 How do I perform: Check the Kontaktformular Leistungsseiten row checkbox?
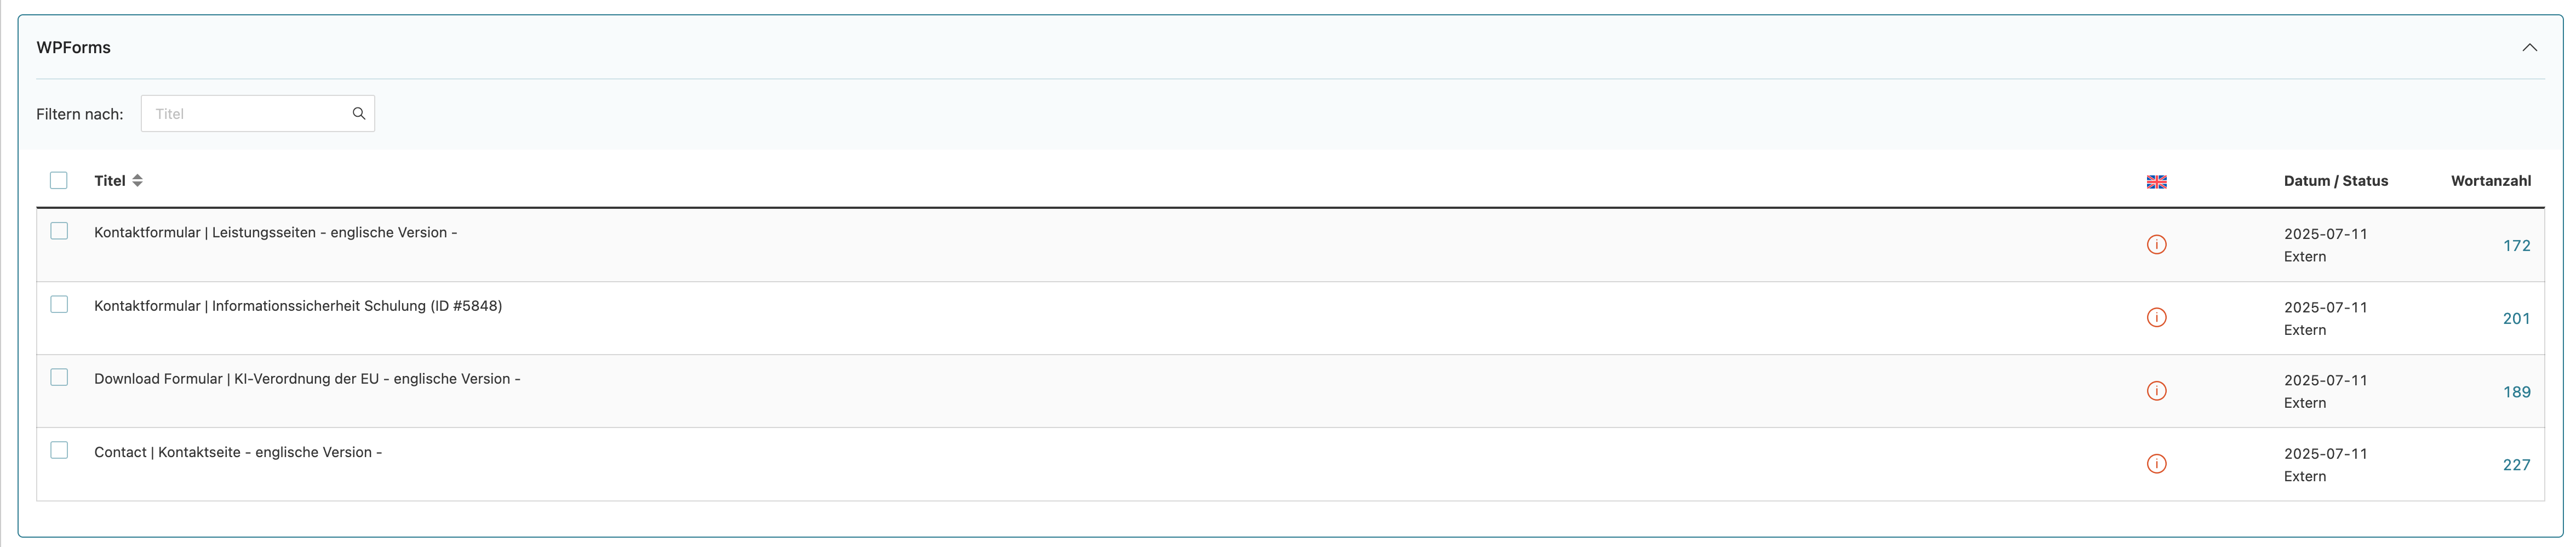pyautogui.click(x=59, y=231)
